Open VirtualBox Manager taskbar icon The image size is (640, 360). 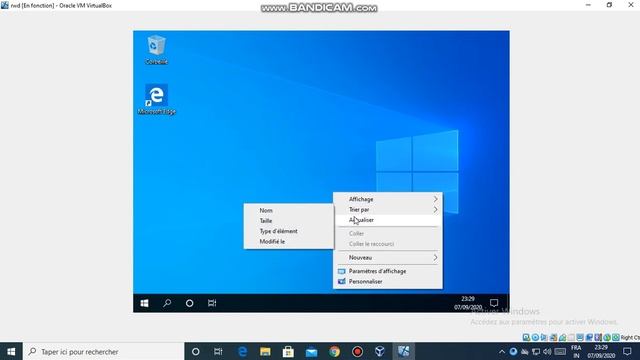380,351
